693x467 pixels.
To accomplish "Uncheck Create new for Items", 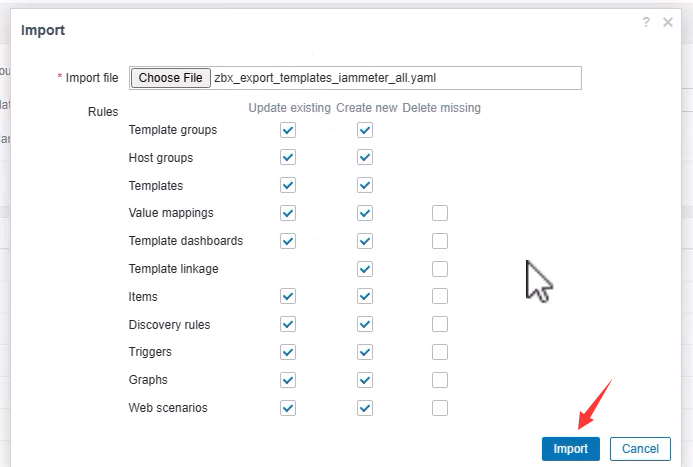I will click(x=365, y=297).
